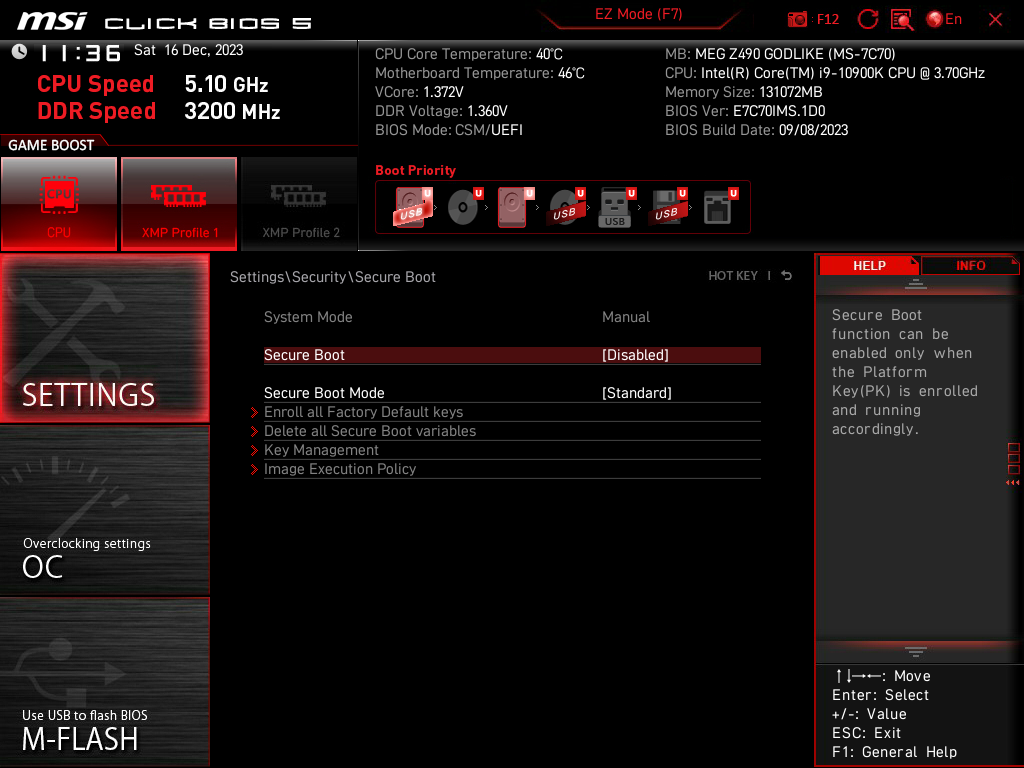
Task: Select the USB key boot device icon
Action: (x=616, y=207)
